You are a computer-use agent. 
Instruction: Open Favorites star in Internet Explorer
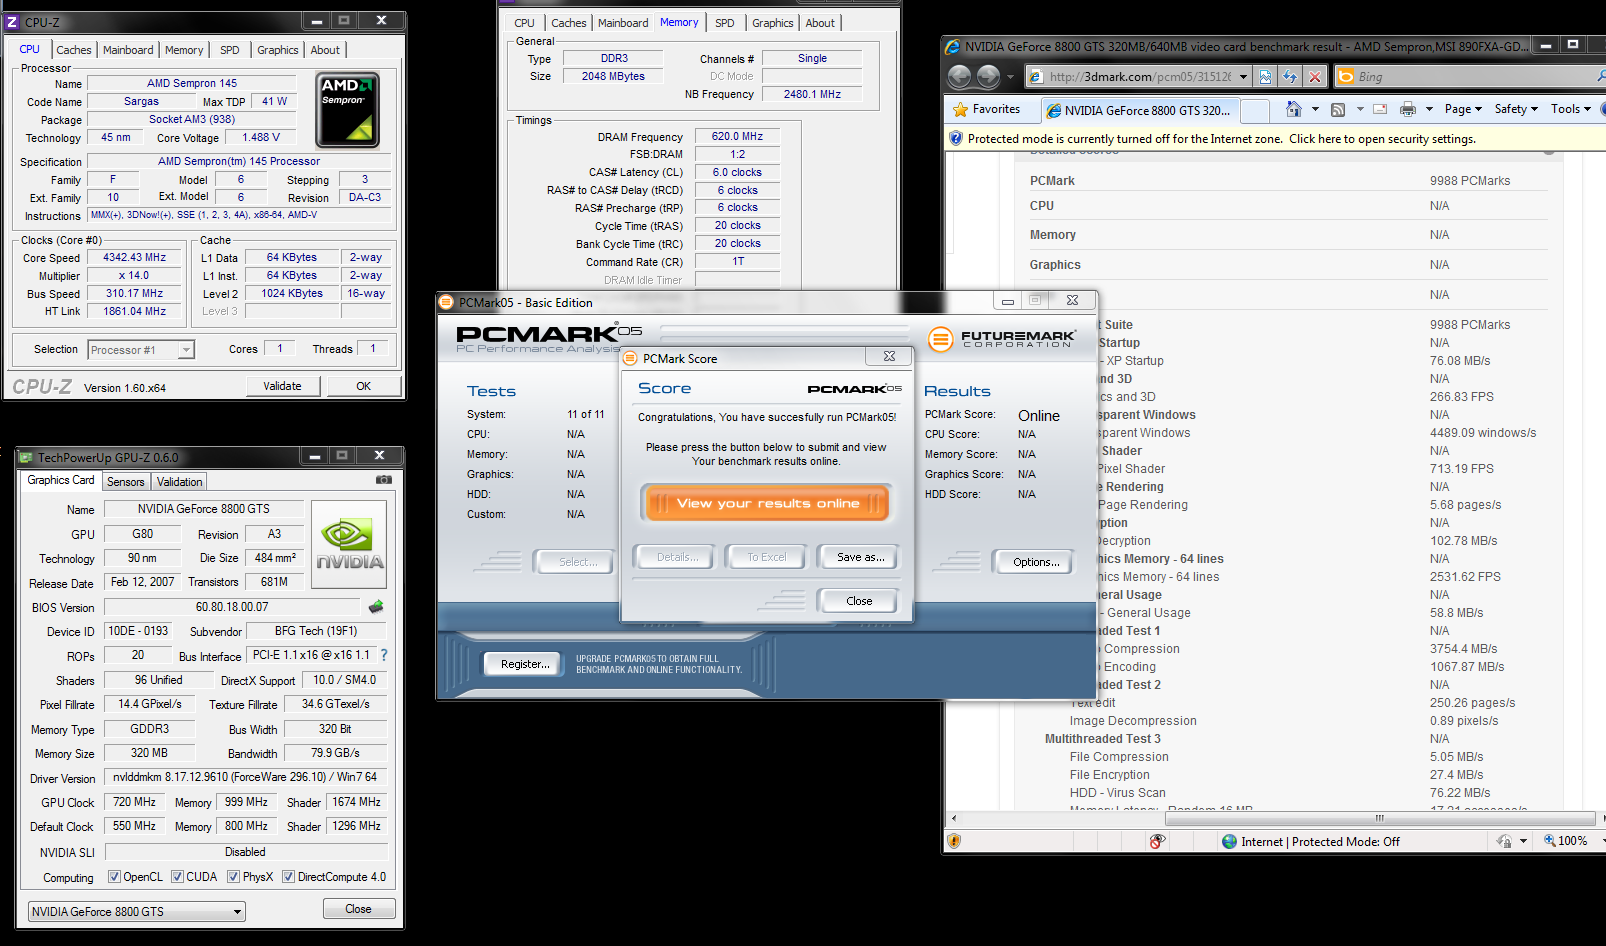(x=987, y=109)
